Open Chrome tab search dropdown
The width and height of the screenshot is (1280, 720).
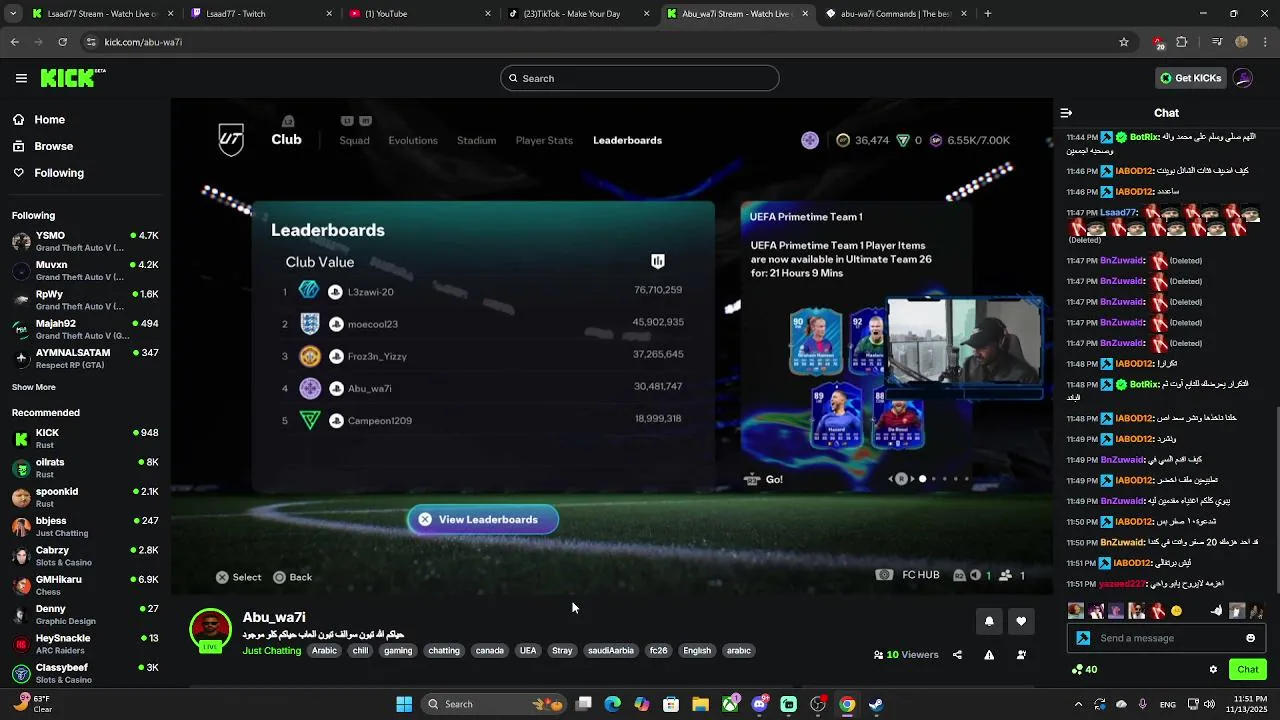click(14, 14)
